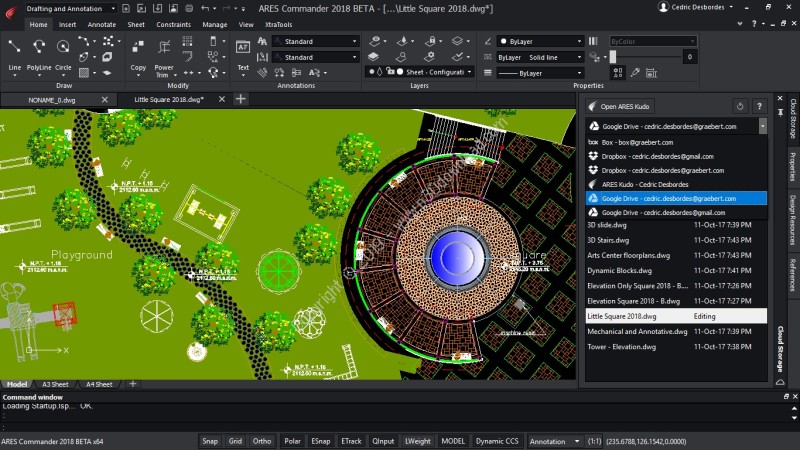Select Box - box@graebert.com account
This screenshot has width=800, height=450.
coord(676,142)
